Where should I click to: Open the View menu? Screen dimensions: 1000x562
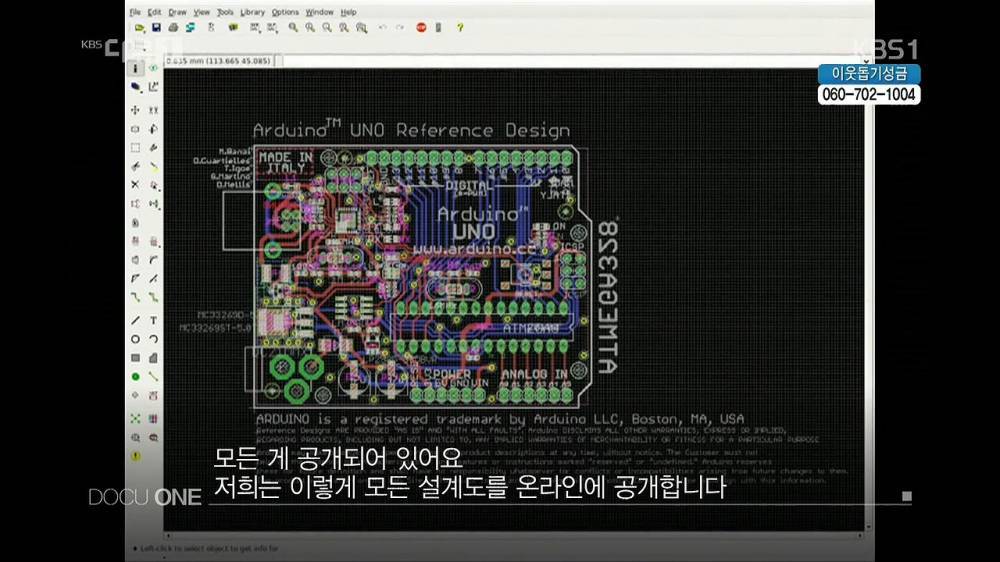(202, 12)
